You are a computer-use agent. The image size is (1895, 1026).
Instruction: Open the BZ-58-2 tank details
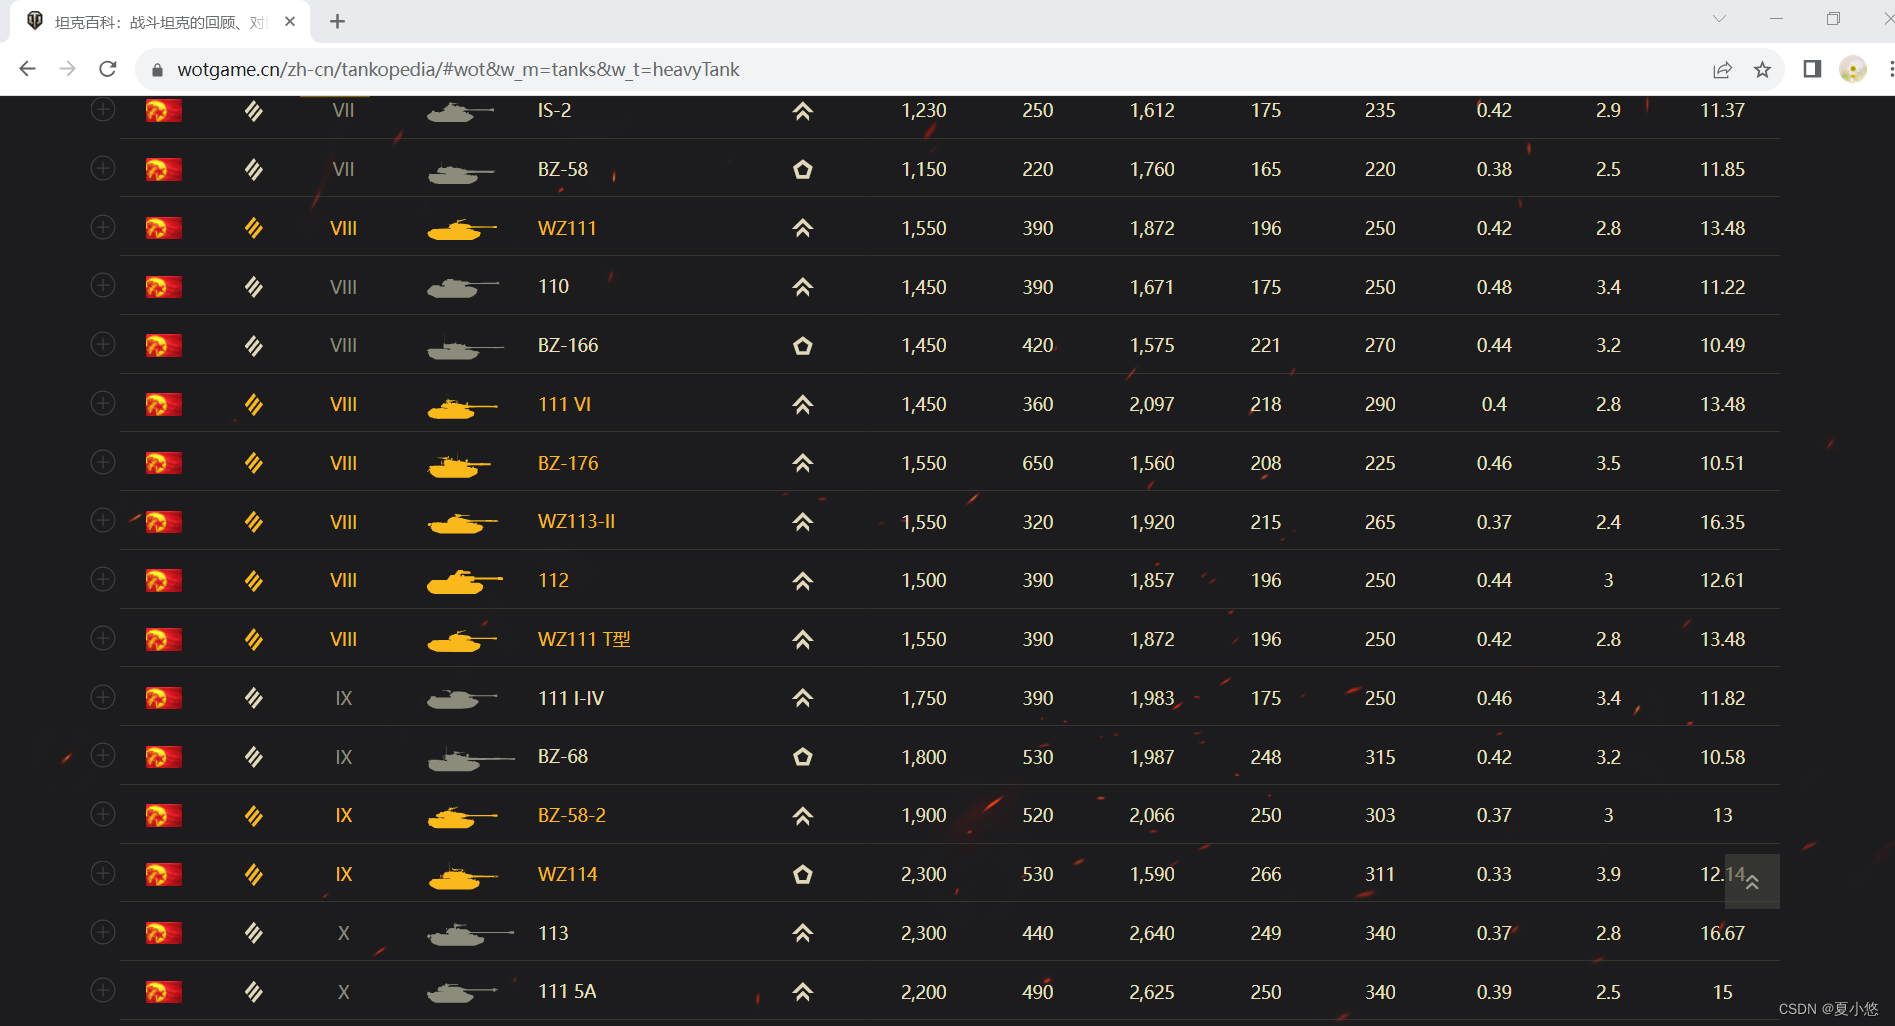(x=572, y=815)
